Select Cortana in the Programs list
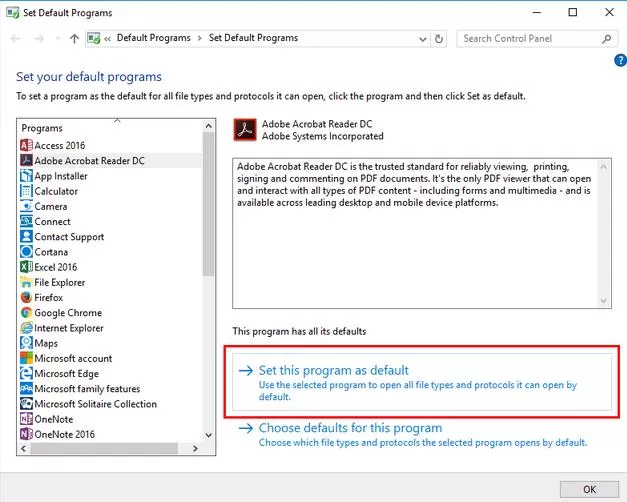627x502 pixels. click(111, 252)
